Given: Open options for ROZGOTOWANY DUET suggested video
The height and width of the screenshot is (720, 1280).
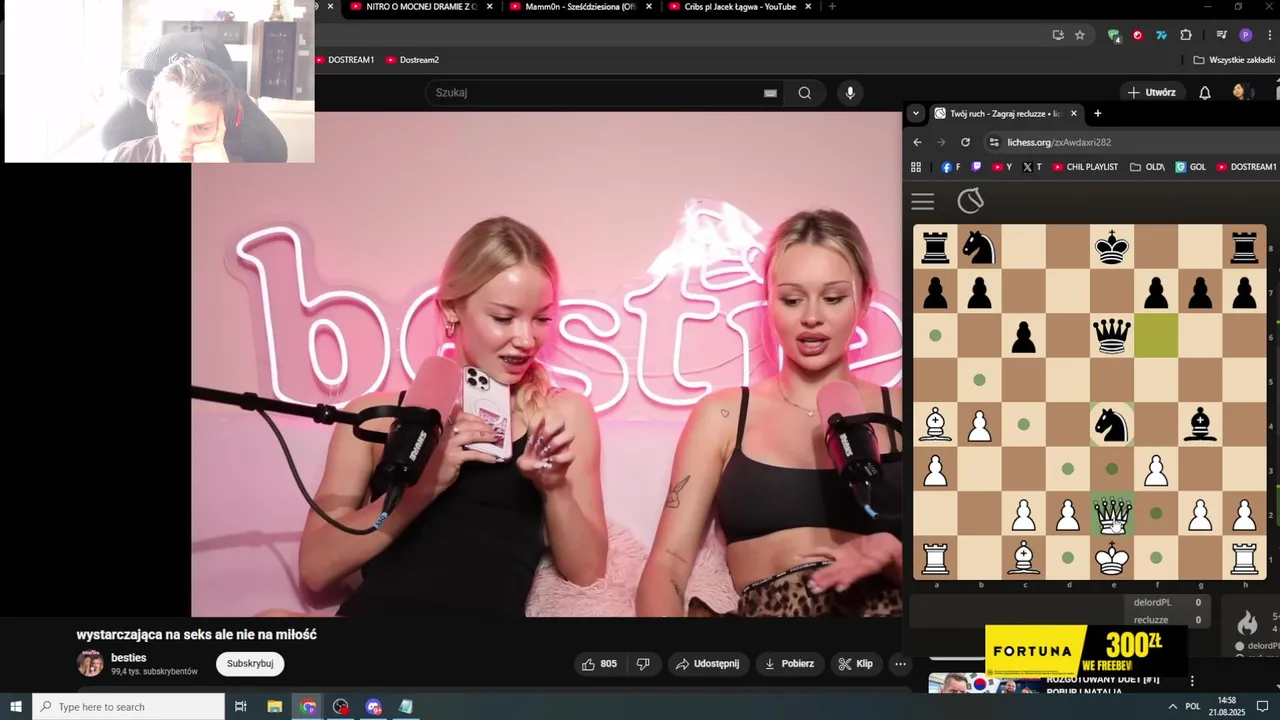Looking at the screenshot, I should point(1192,681).
